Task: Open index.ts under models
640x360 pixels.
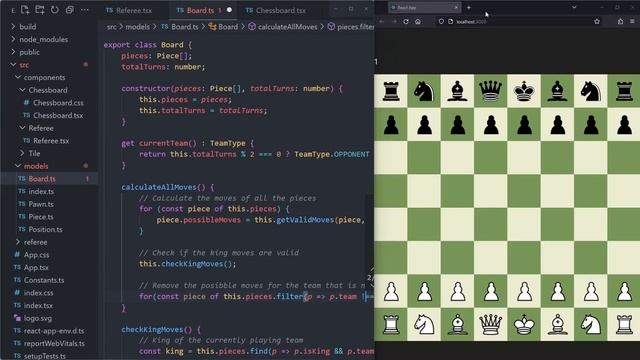Action: (x=41, y=191)
